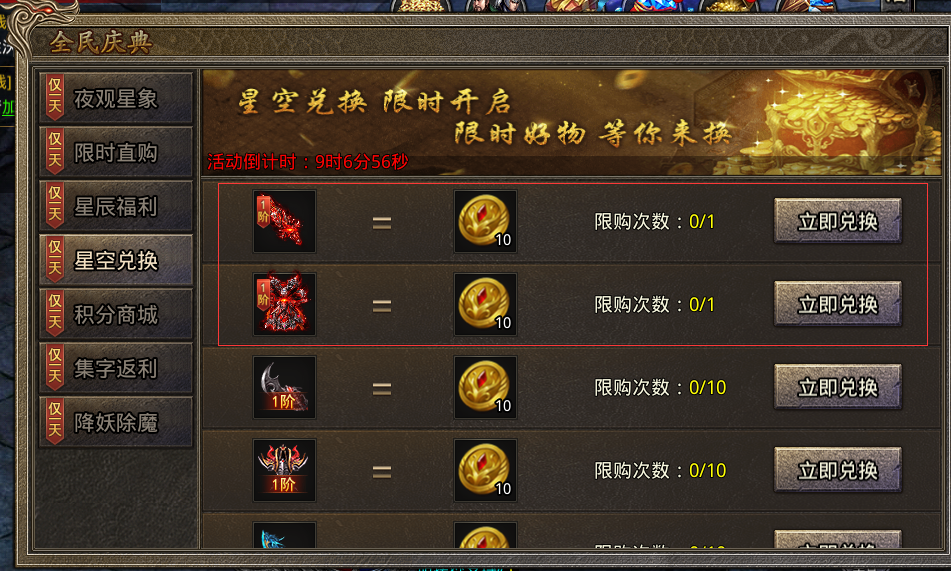Open the 星辰福利 tab
The height and width of the screenshot is (571, 951).
pyautogui.click(x=116, y=206)
